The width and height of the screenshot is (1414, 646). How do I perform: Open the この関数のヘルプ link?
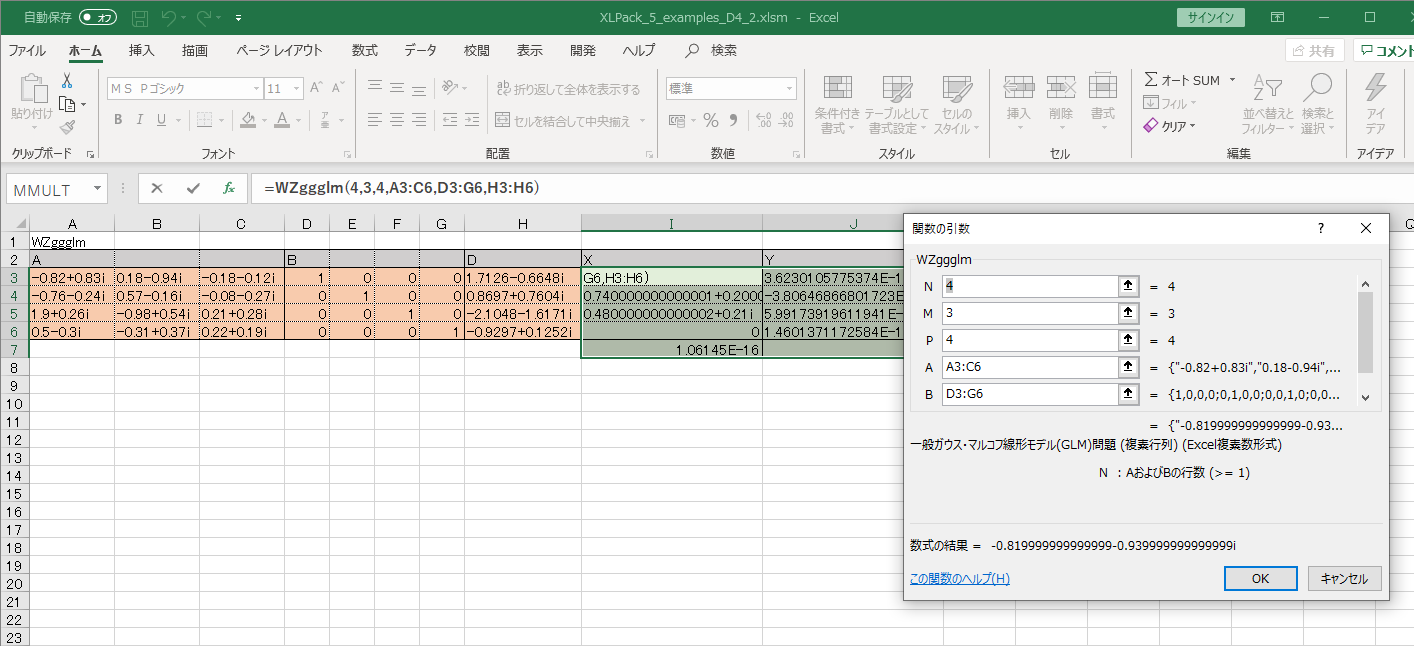(959, 578)
